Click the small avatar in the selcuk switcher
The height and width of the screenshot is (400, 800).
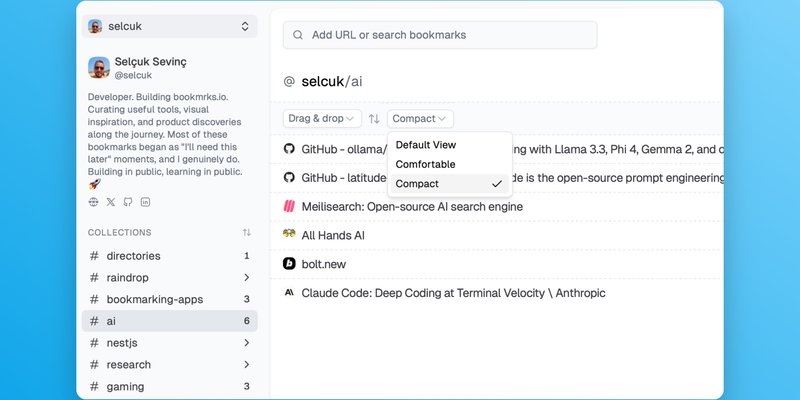pyautogui.click(x=95, y=27)
